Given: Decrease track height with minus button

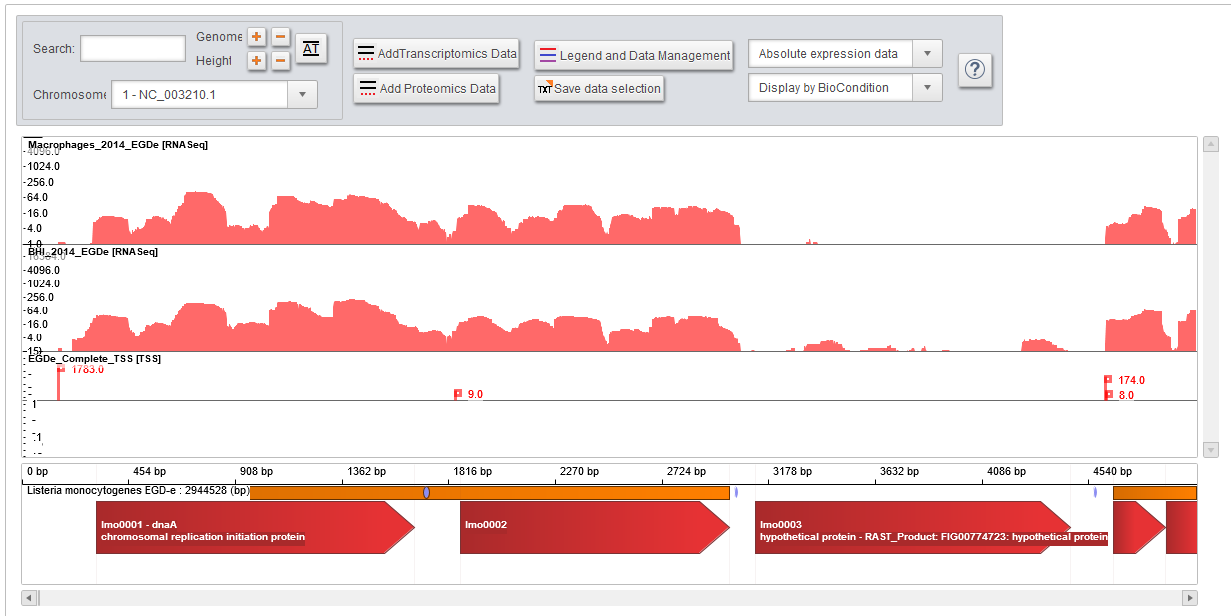Looking at the screenshot, I should click(281, 61).
